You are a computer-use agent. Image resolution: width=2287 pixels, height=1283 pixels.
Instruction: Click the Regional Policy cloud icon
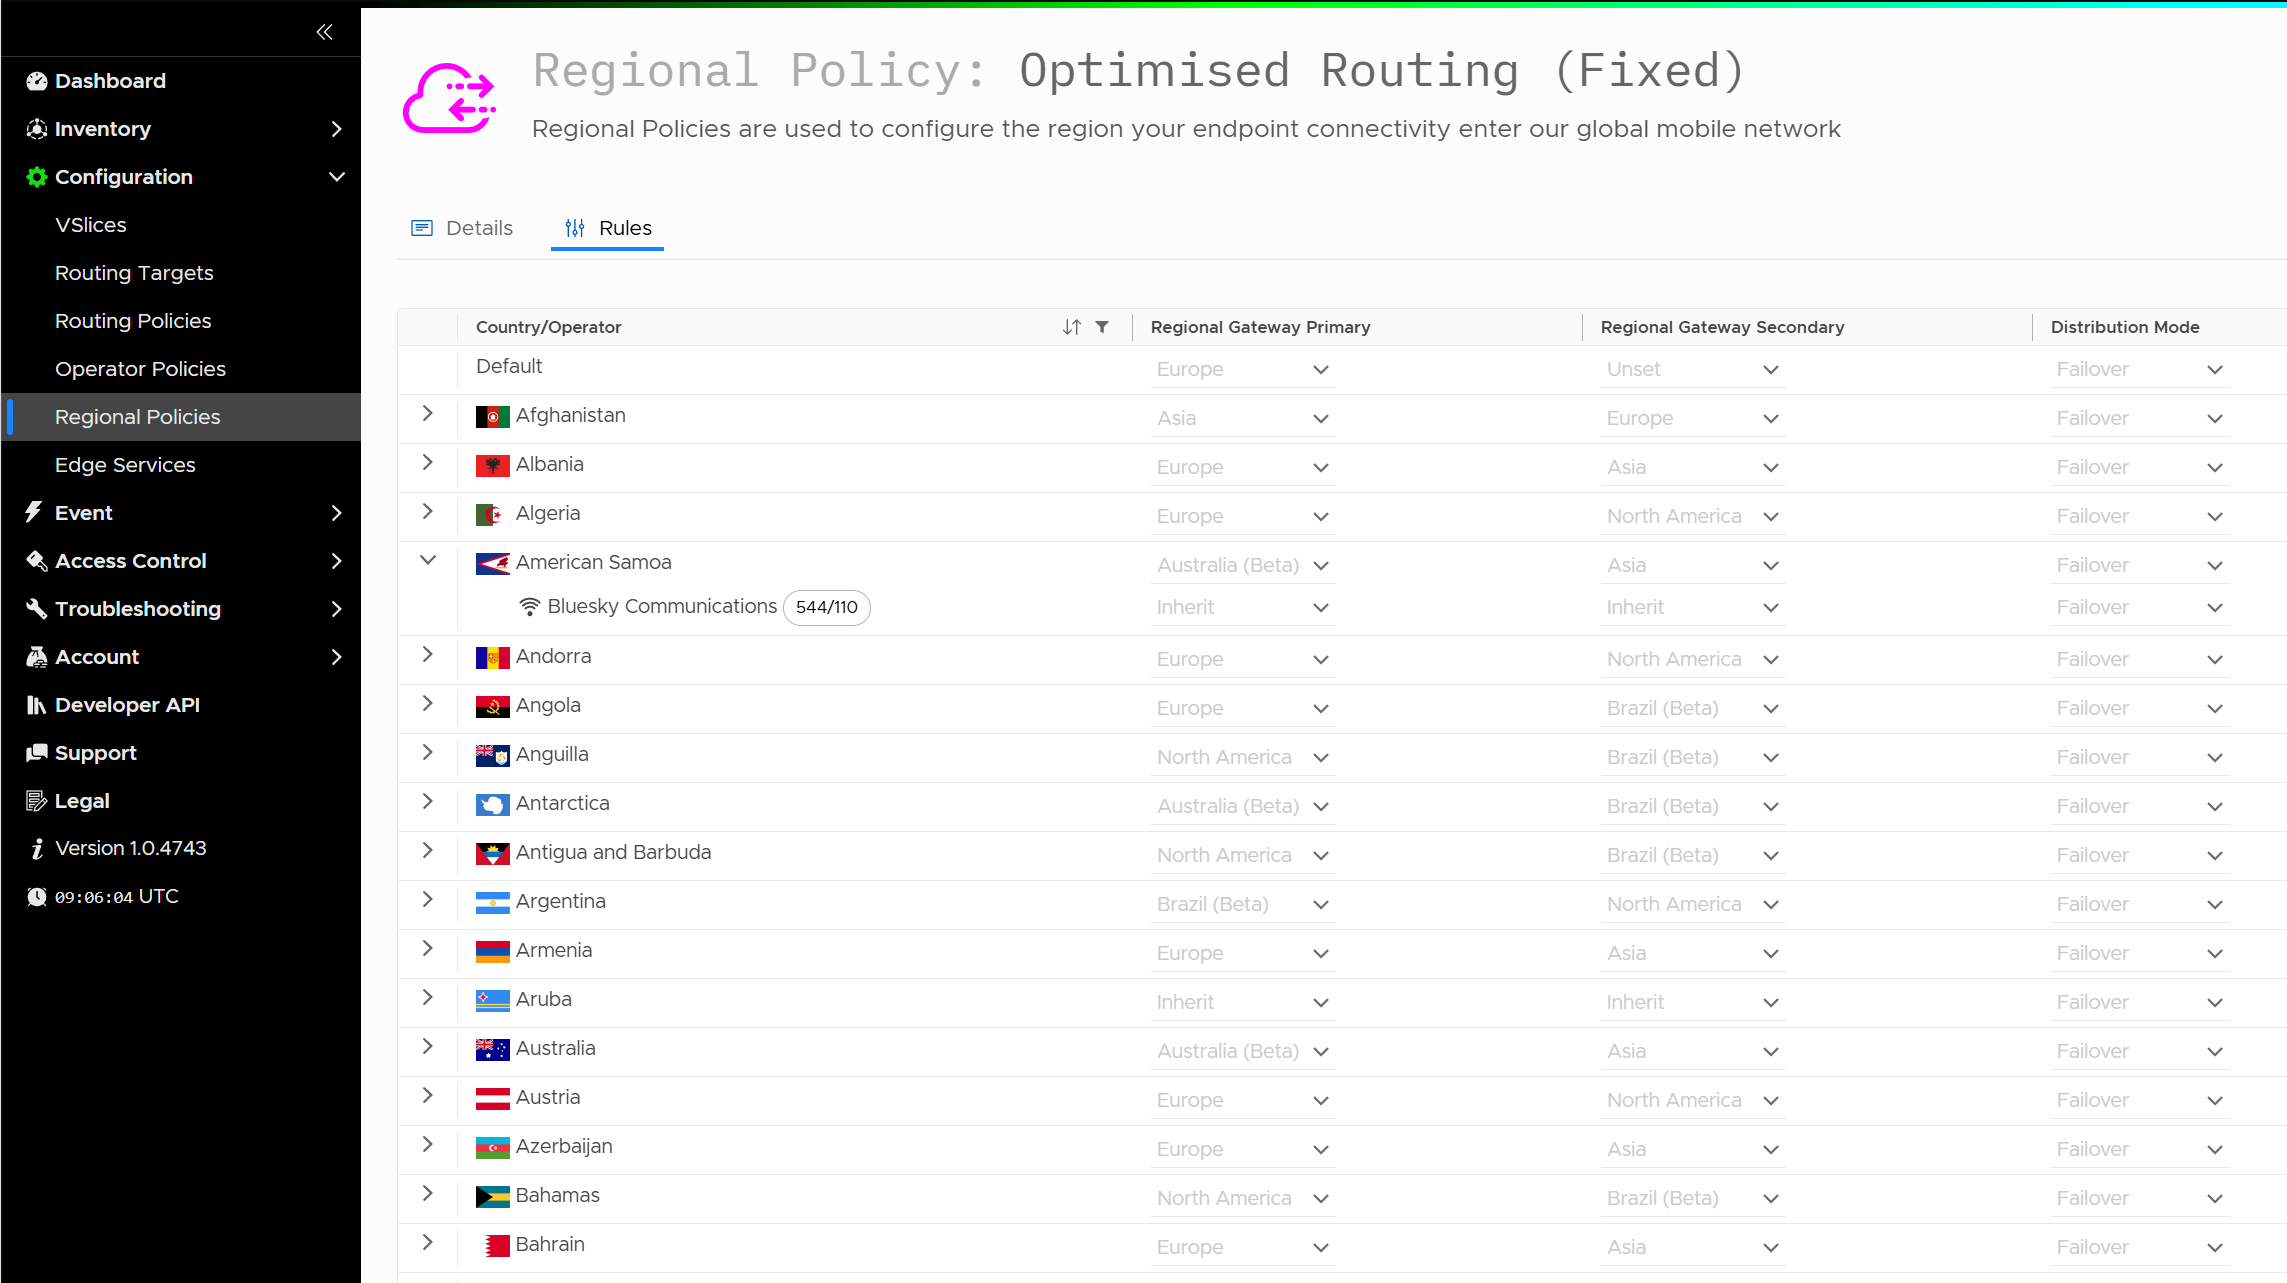pyautogui.click(x=450, y=98)
